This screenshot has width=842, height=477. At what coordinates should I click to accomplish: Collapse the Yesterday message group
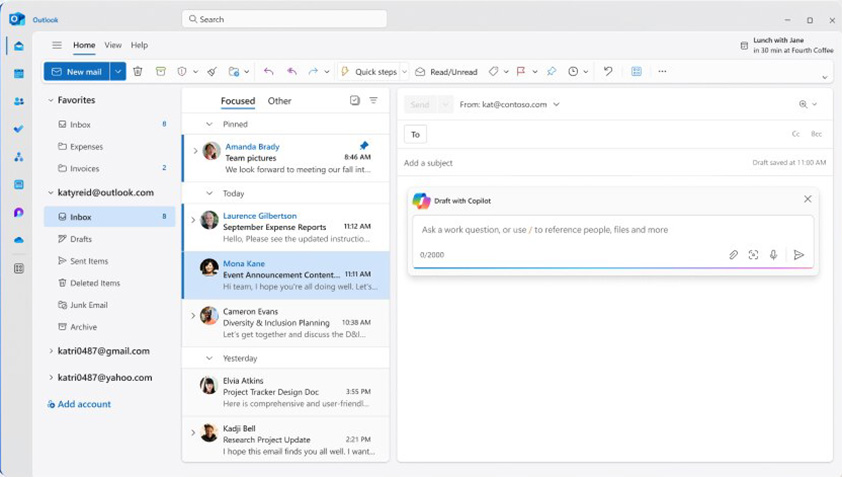coord(209,358)
